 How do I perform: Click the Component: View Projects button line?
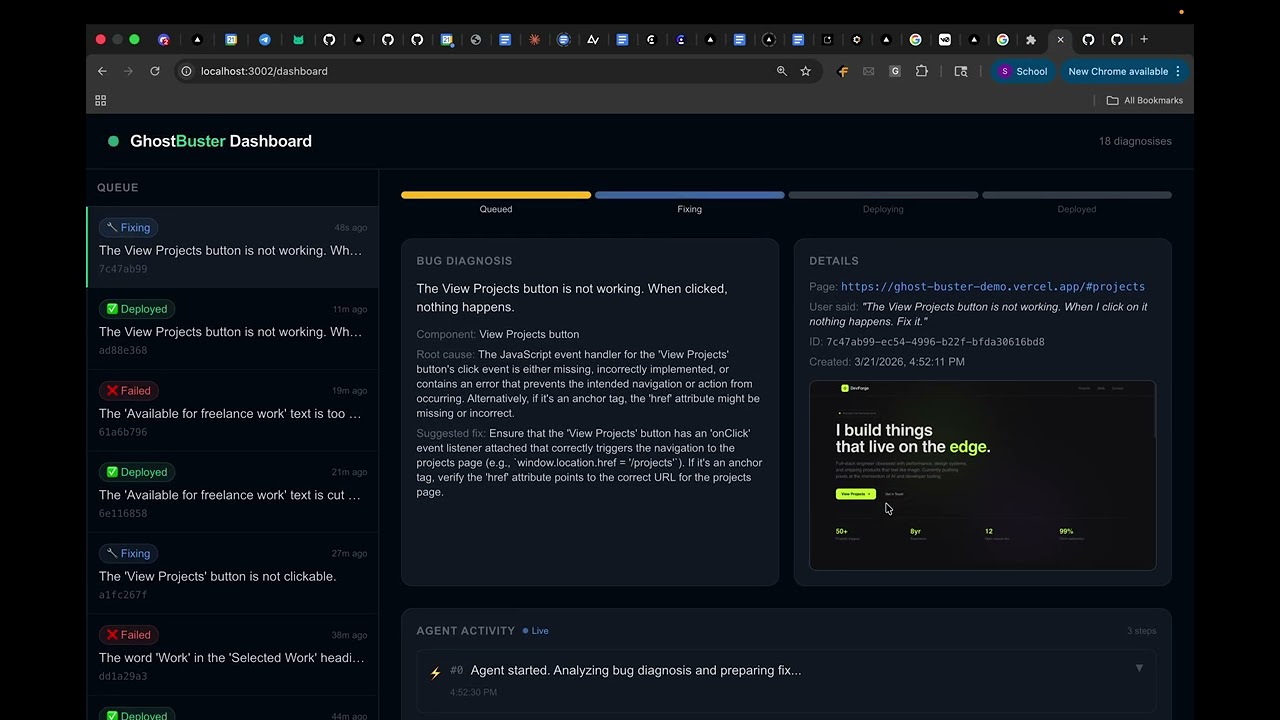(498, 334)
